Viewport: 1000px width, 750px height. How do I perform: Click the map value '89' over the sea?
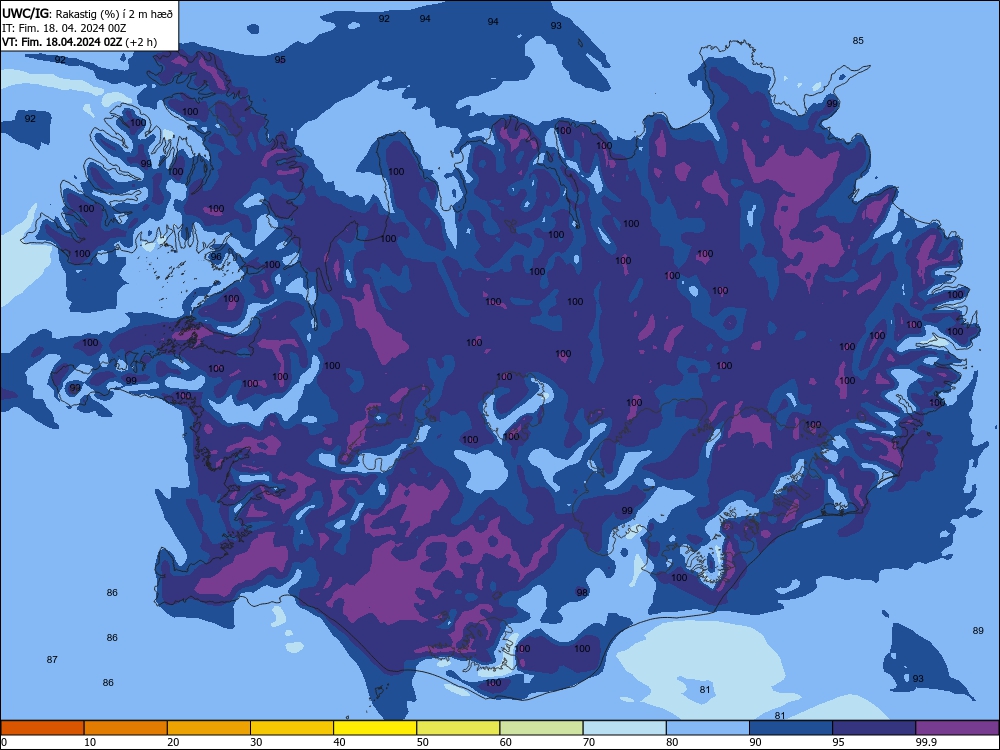pyautogui.click(x=978, y=631)
